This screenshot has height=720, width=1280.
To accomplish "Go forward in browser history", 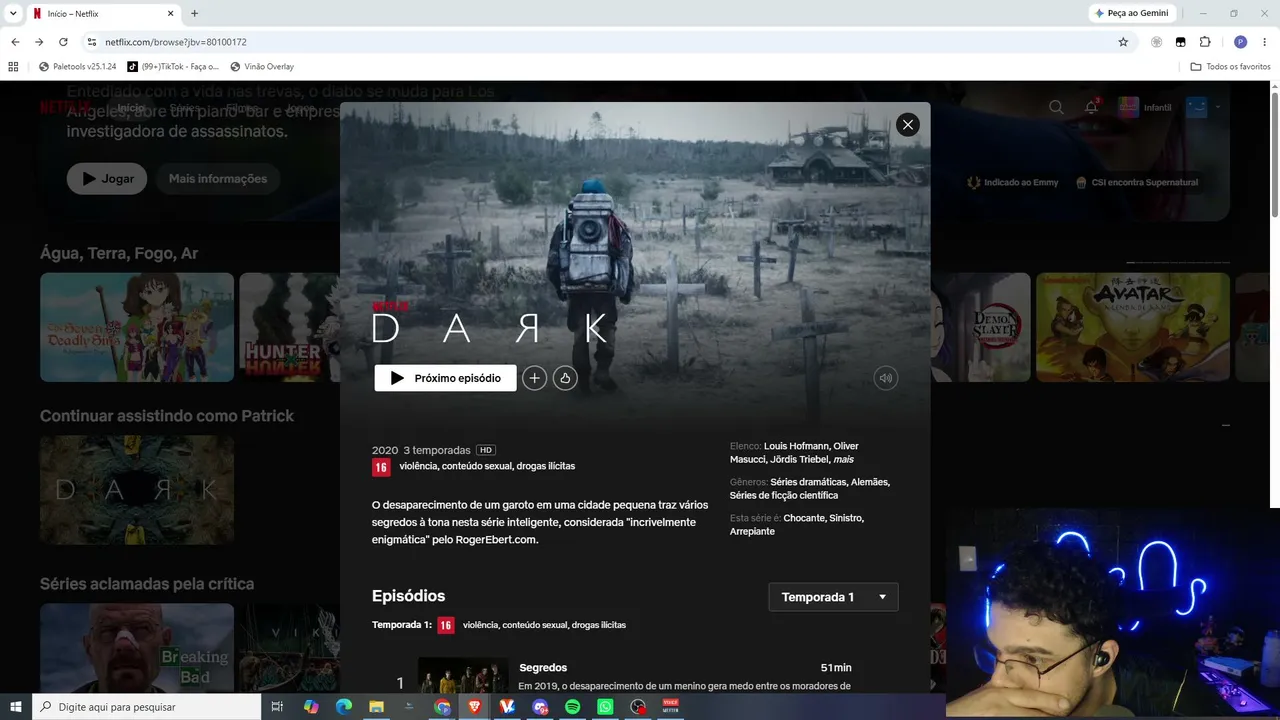I will (x=39, y=42).
